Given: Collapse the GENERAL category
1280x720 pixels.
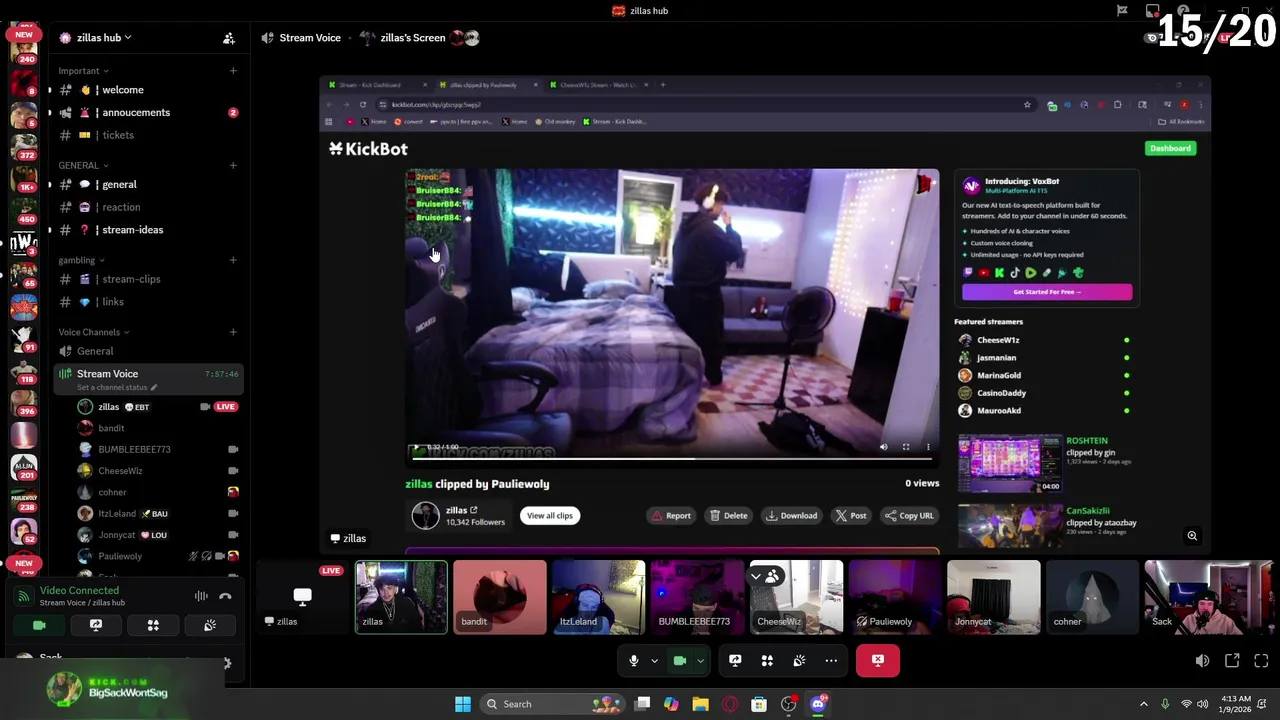Looking at the screenshot, I should (83, 165).
